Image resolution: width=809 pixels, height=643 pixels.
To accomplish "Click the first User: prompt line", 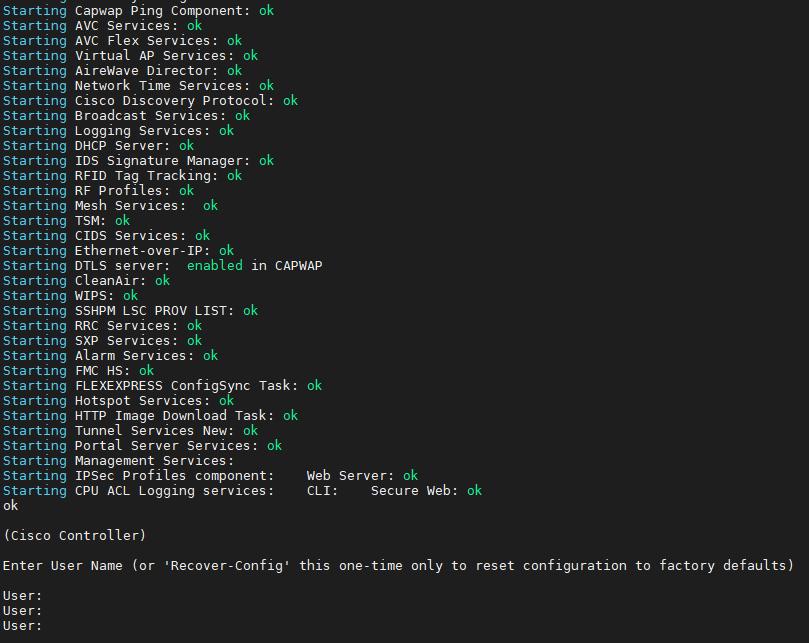I will coord(22,596).
